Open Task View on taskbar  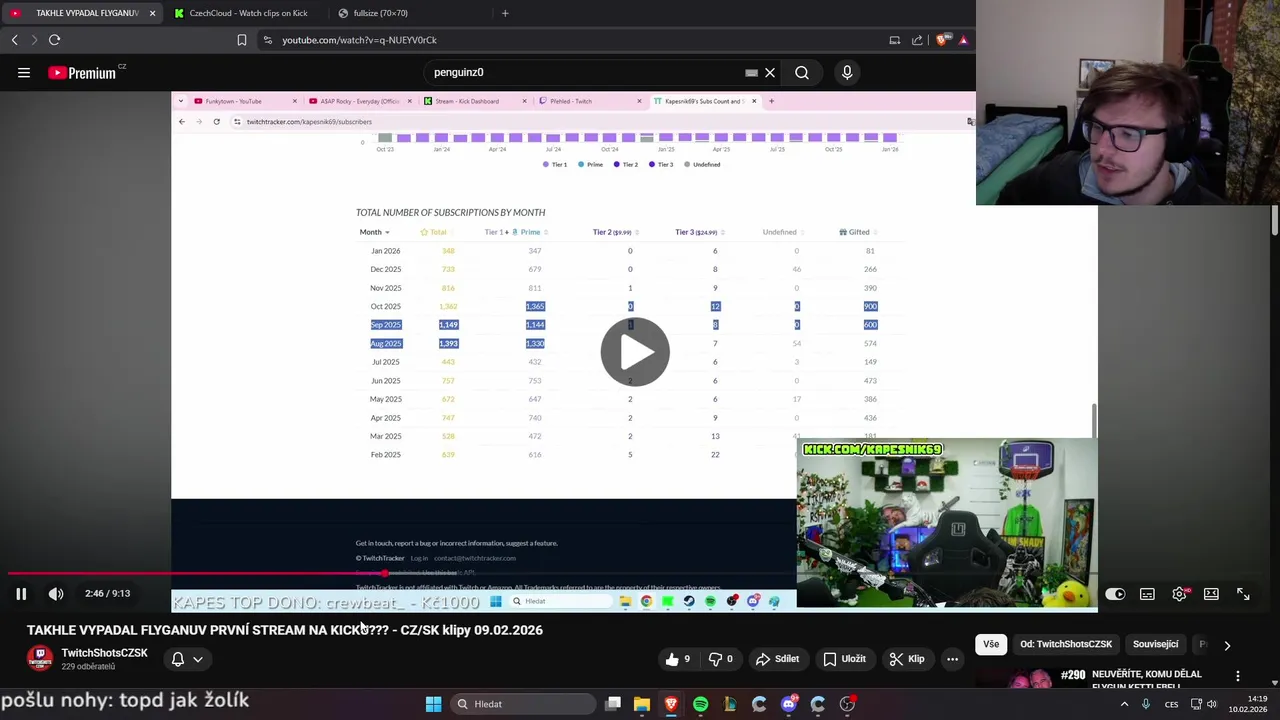613,704
